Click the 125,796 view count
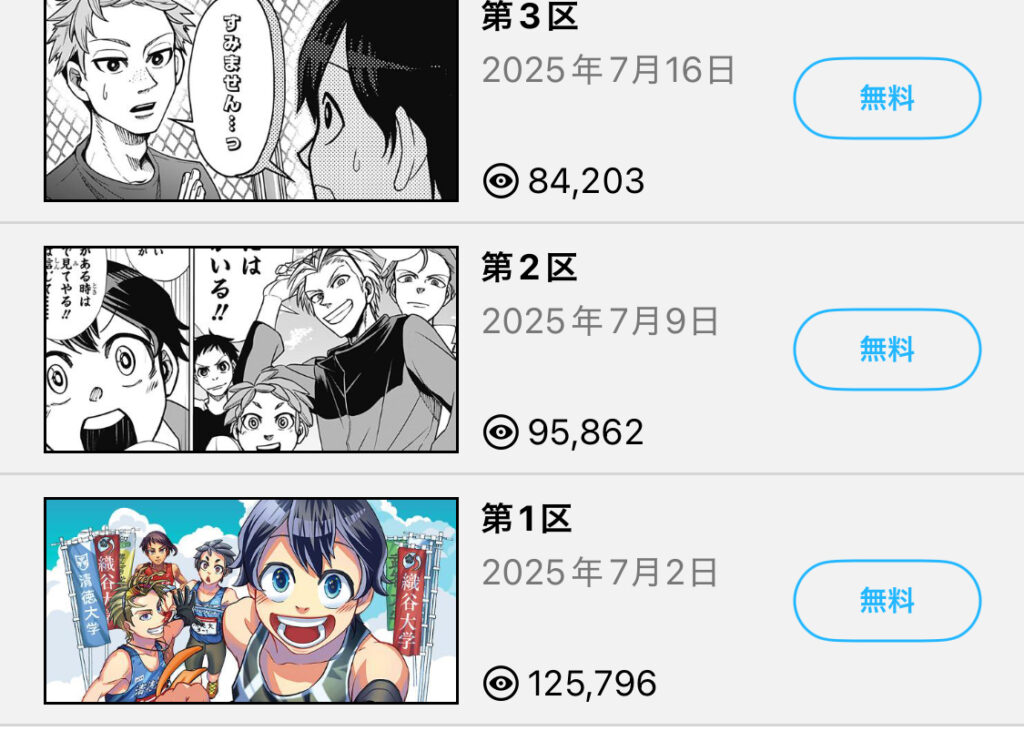 coord(592,684)
